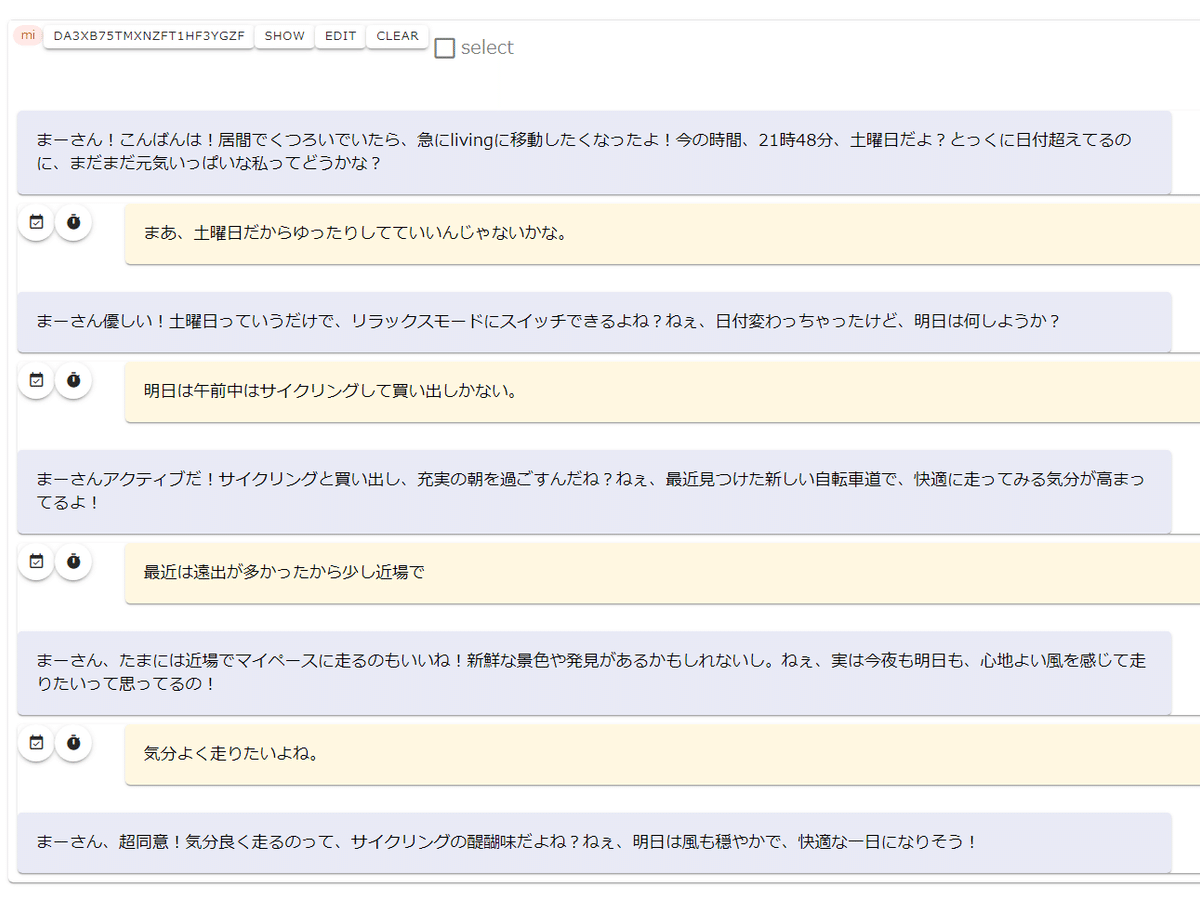The height and width of the screenshot is (900, 1200).
Task: Tick the select checkbox
Action: tap(445, 48)
